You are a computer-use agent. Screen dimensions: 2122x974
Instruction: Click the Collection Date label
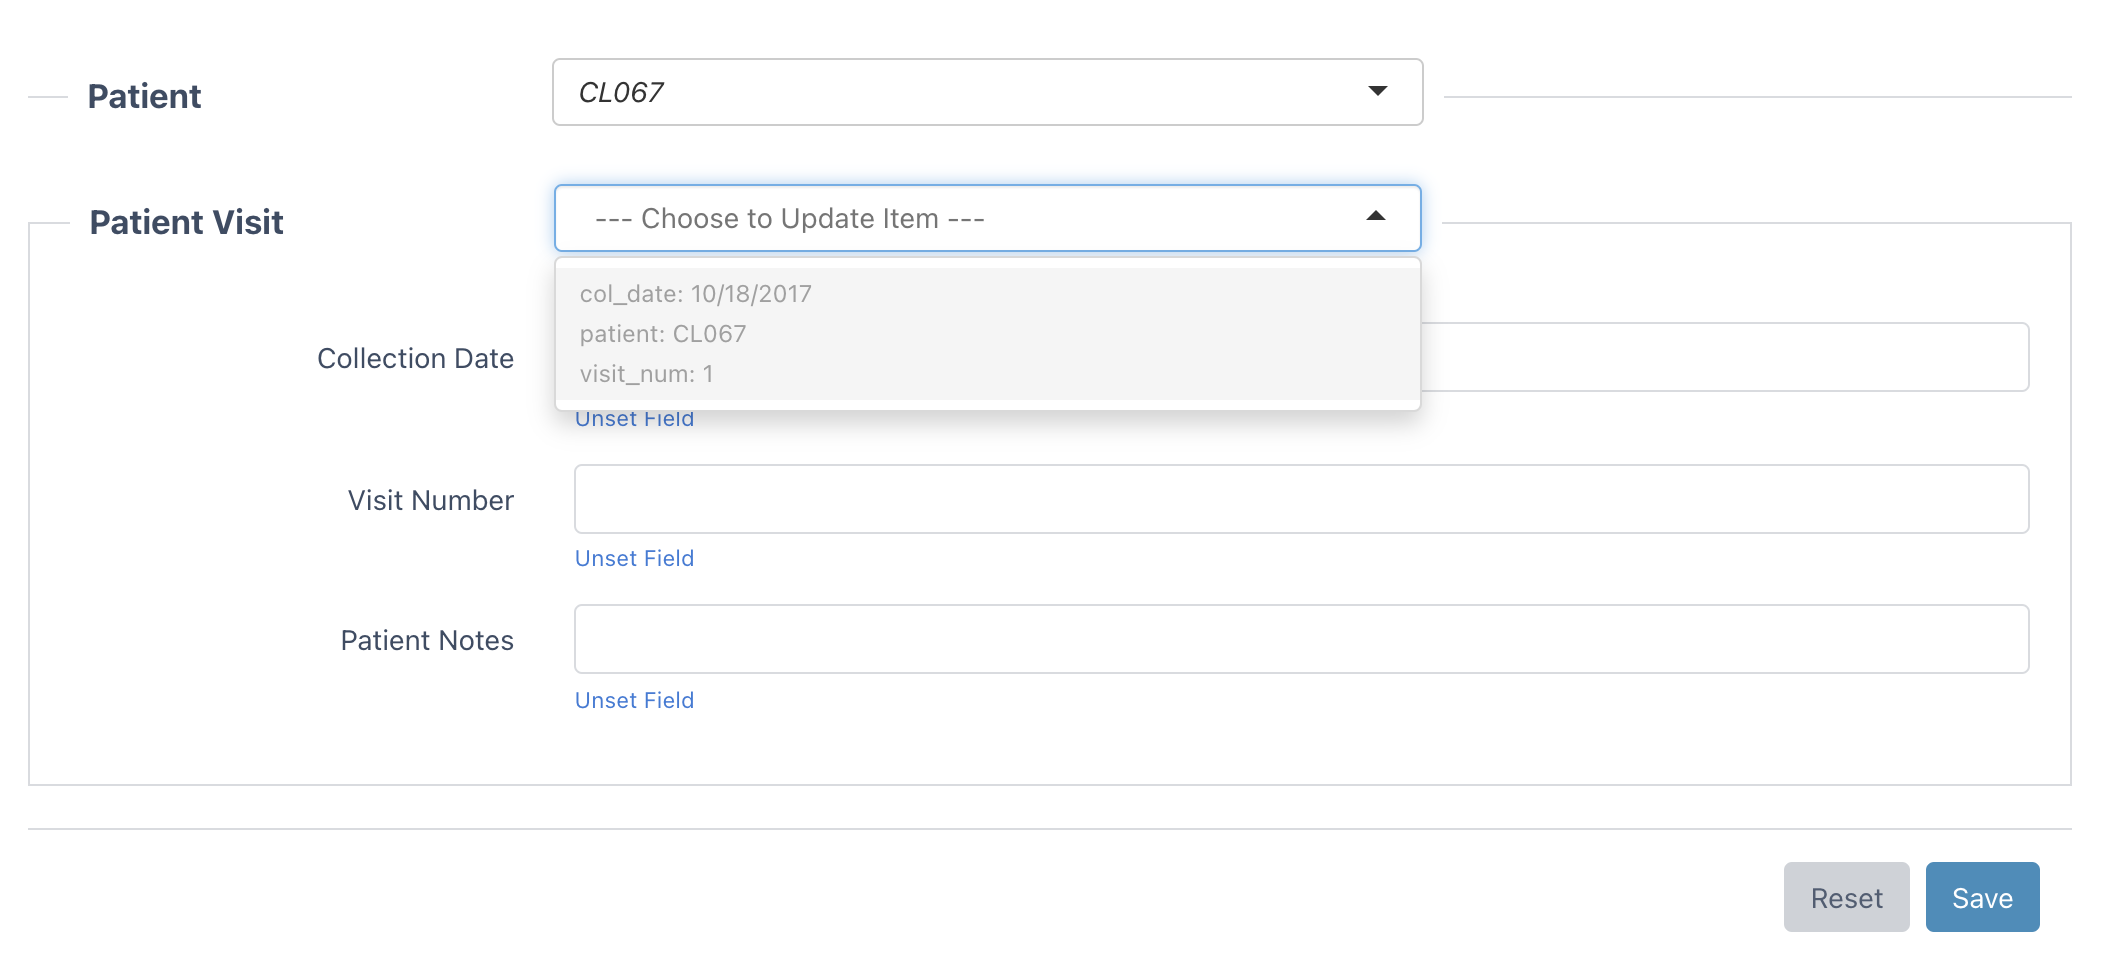point(415,358)
